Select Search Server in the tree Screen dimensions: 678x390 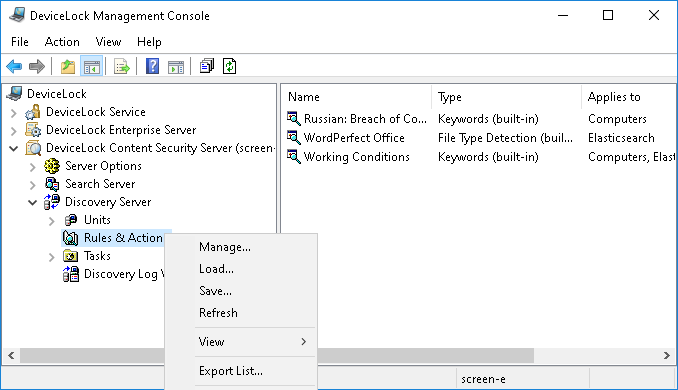[x=100, y=184]
